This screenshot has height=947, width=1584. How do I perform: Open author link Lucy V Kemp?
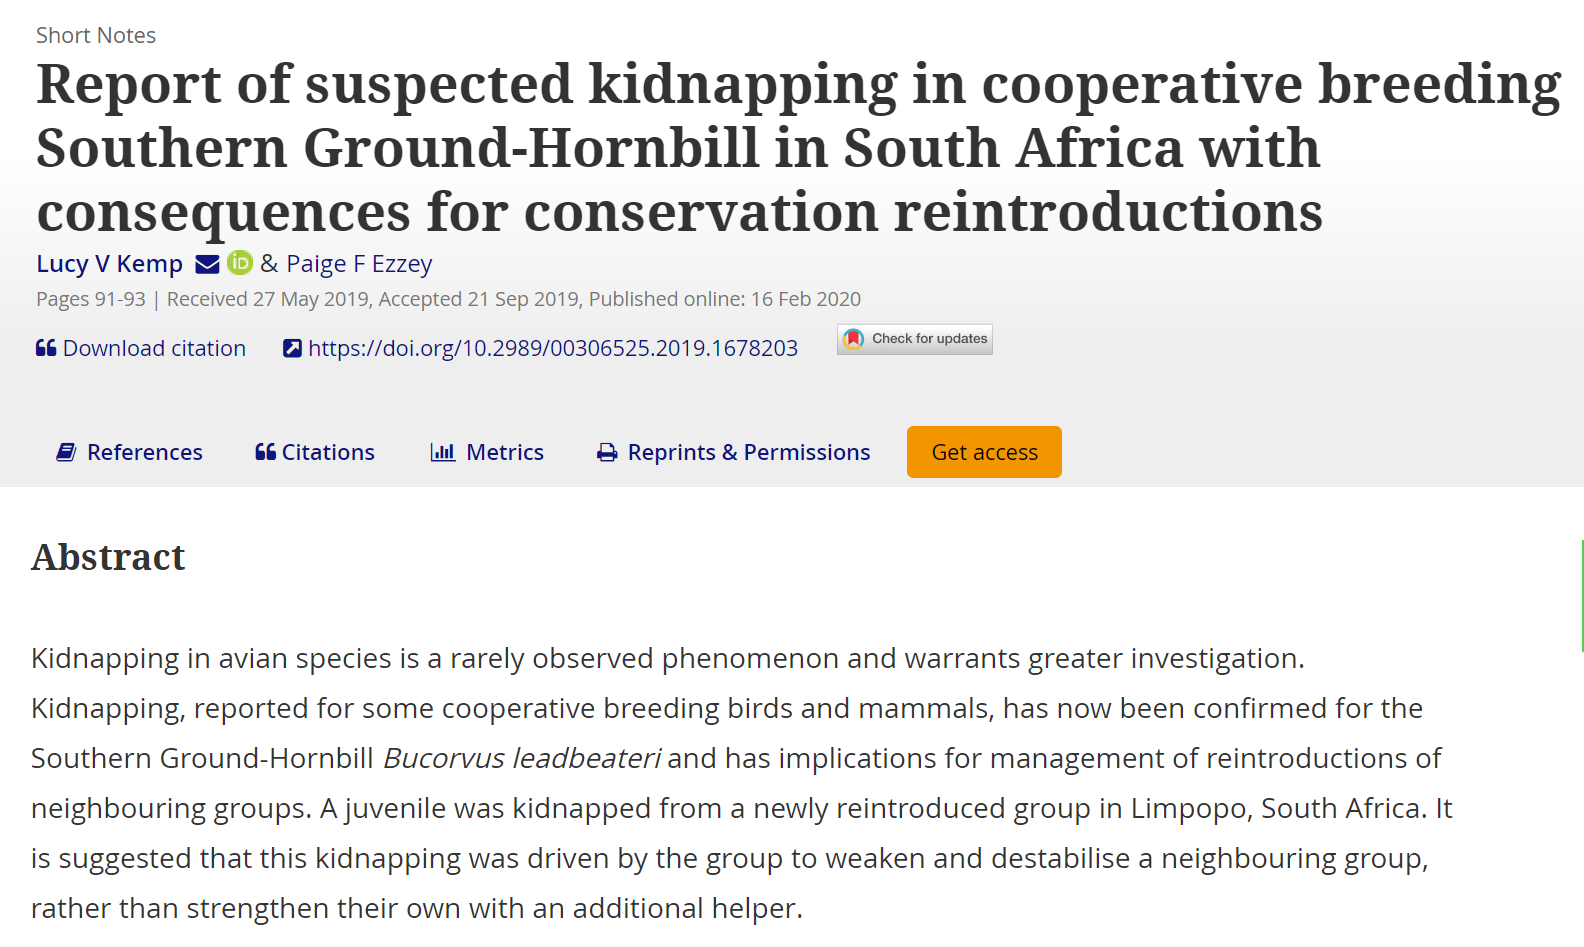tap(110, 264)
